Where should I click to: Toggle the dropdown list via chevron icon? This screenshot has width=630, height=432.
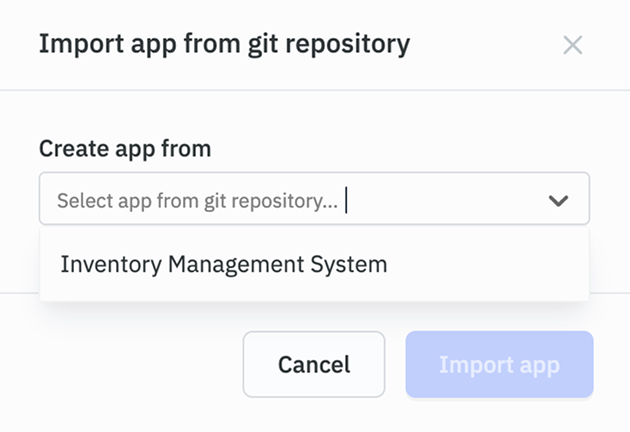558,200
